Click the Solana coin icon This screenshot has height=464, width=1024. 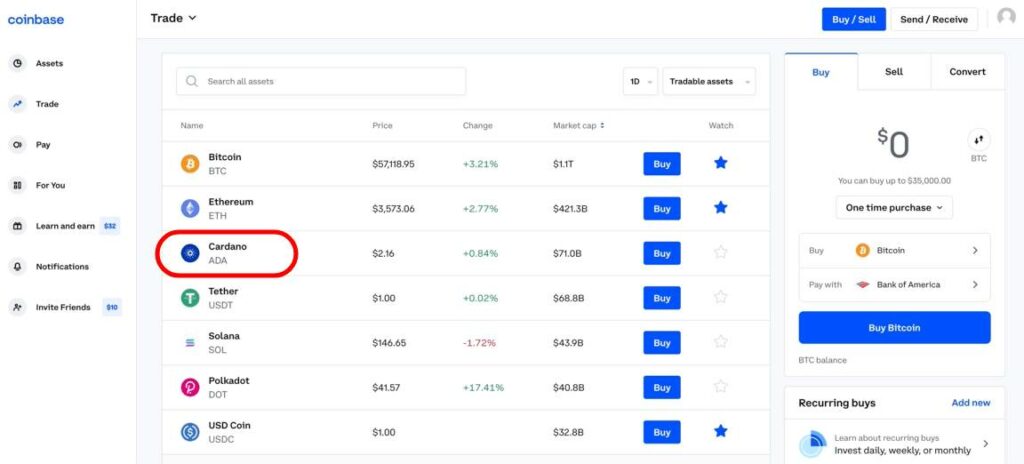click(190, 342)
